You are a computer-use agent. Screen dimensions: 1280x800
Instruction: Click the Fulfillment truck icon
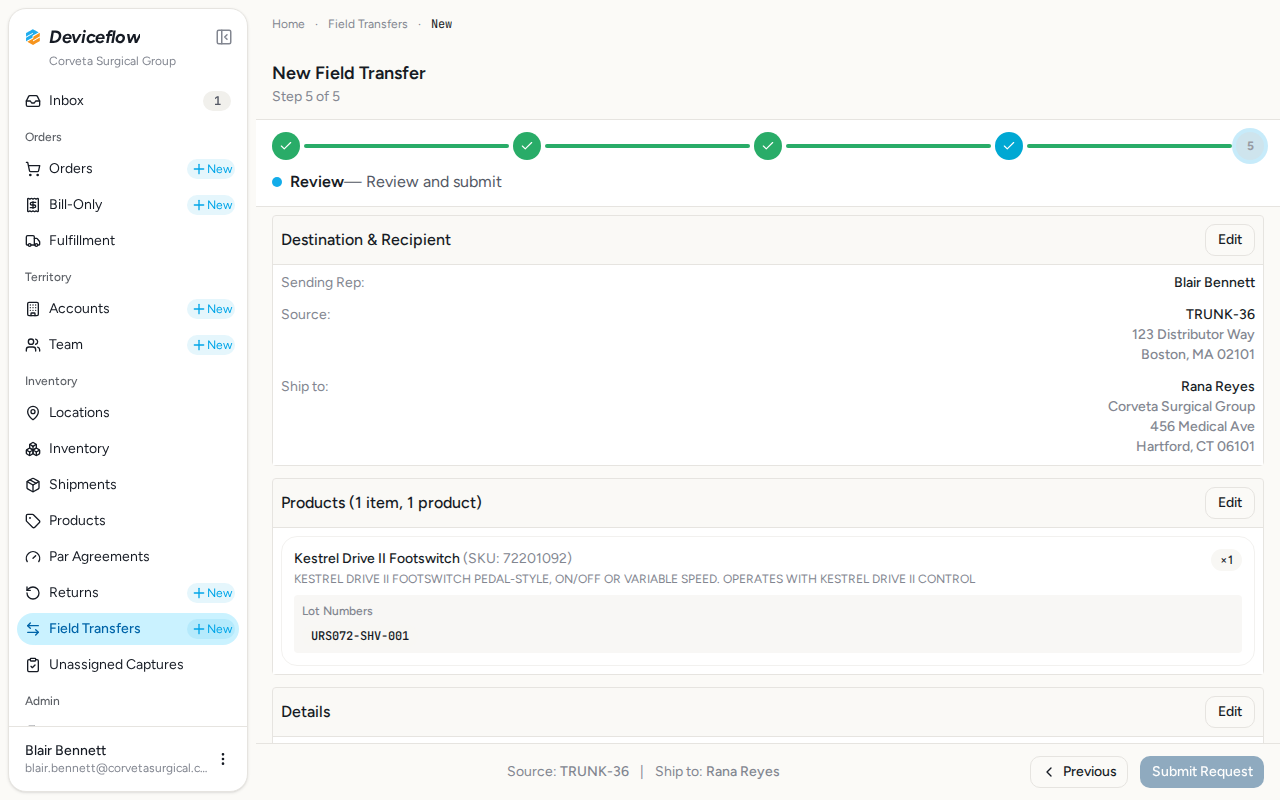[33, 241]
